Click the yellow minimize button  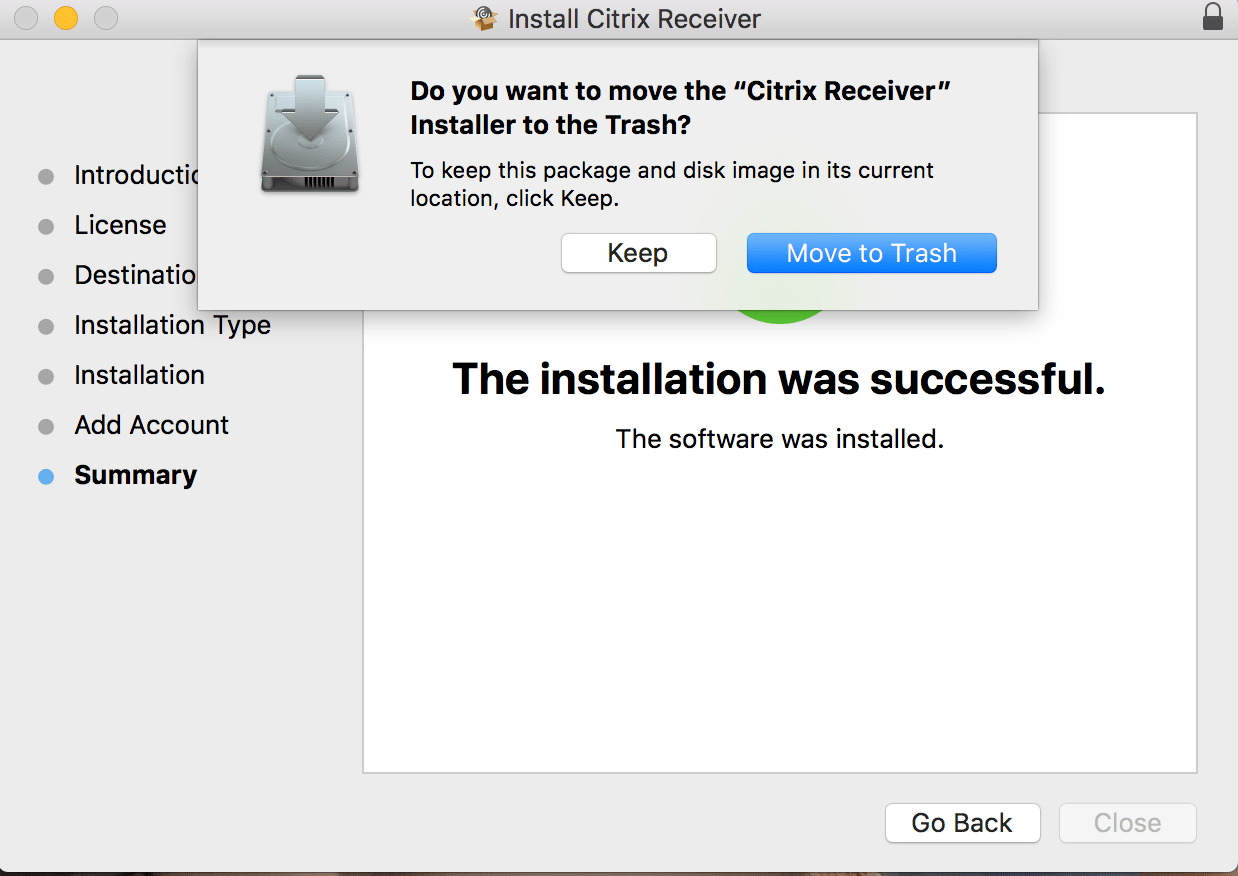coord(65,17)
